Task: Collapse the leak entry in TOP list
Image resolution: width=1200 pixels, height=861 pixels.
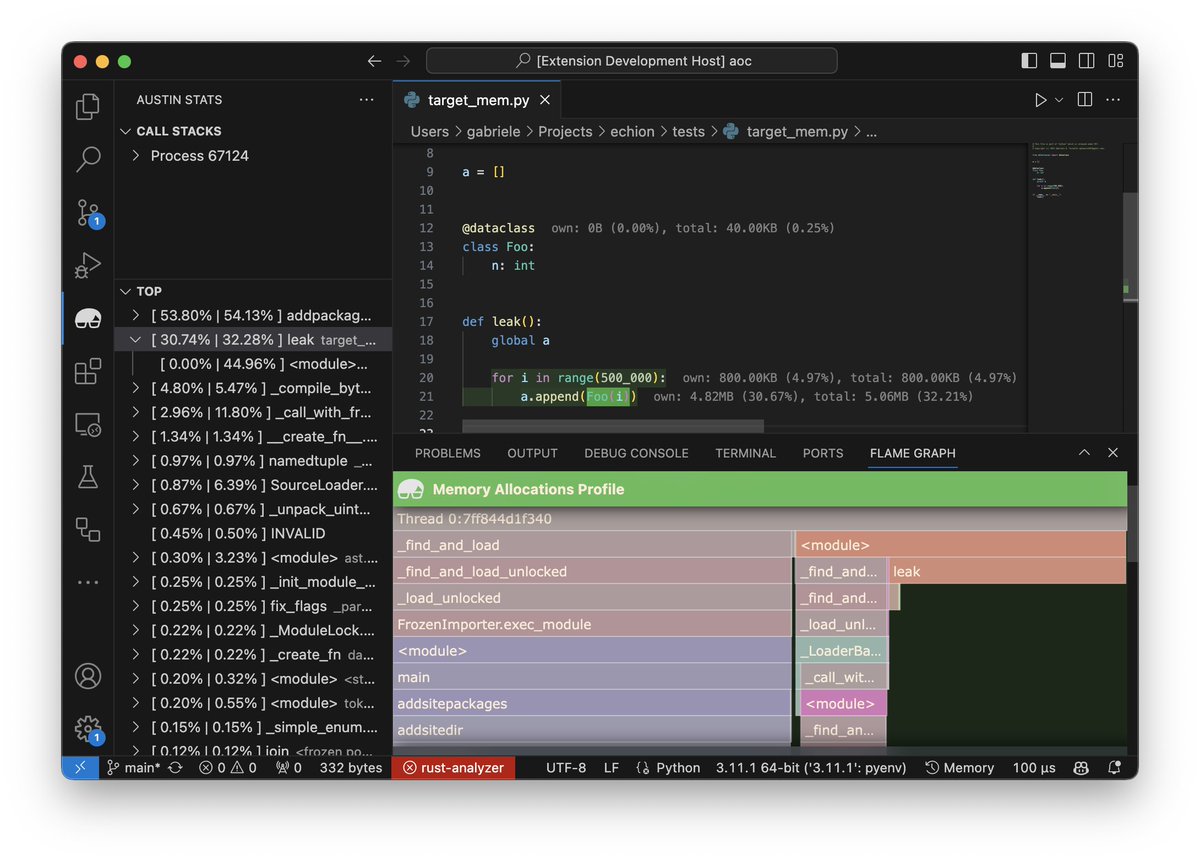Action: (134, 339)
